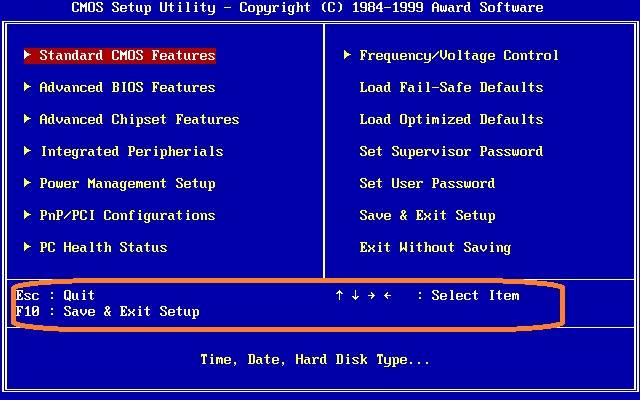The width and height of the screenshot is (640, 400).
Task: Click arrow beside Advanced BIOS Features
Action: 27,87
